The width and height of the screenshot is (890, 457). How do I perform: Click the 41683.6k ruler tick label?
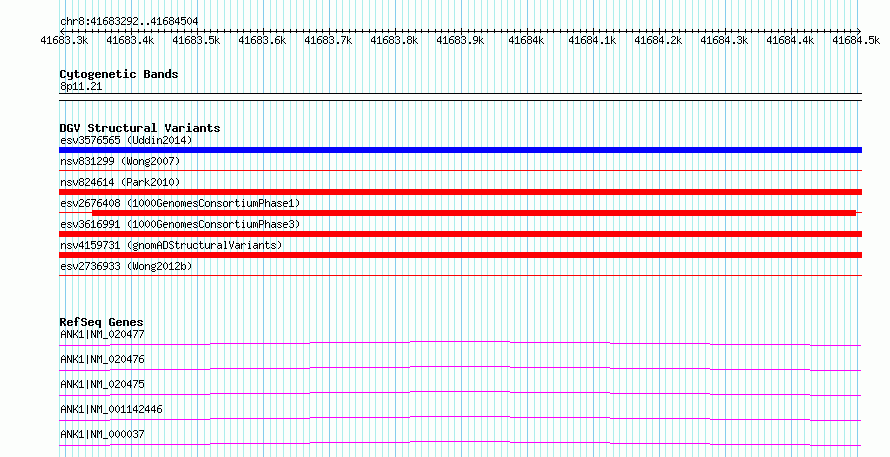point(262,40)
